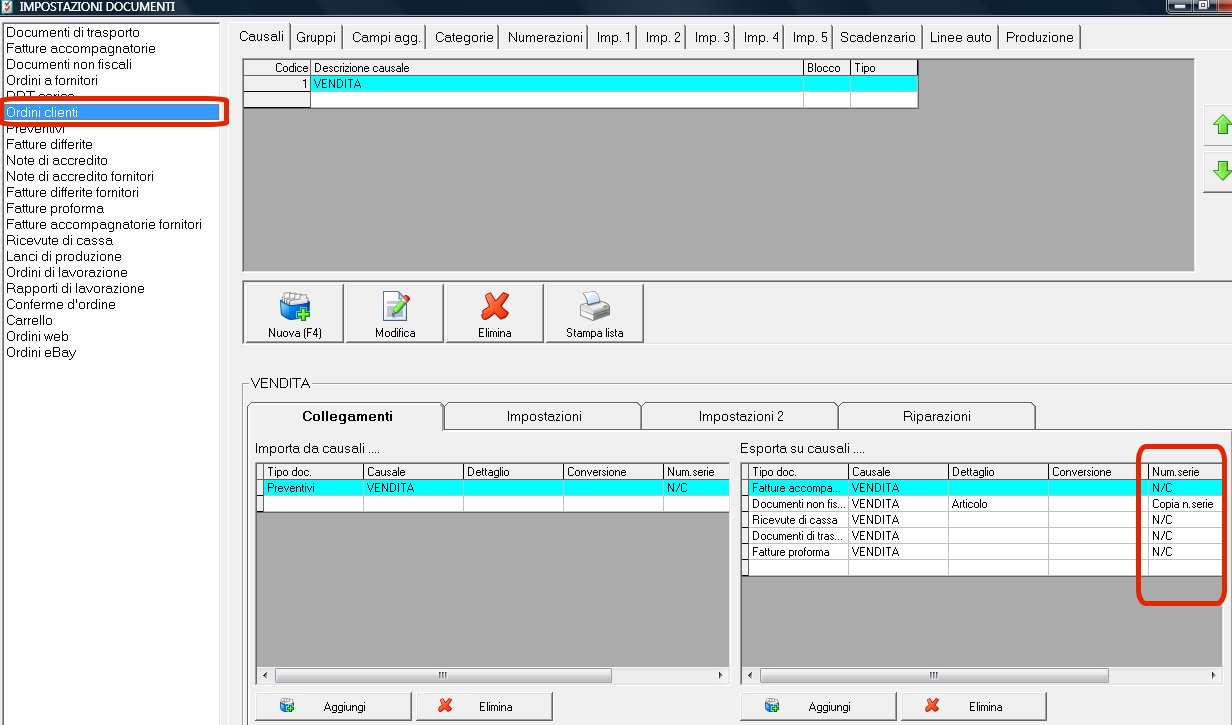The height and width of the screenshot is (725, 1232).
Task: Select Lanci di produzione
Action: [64, 256]
